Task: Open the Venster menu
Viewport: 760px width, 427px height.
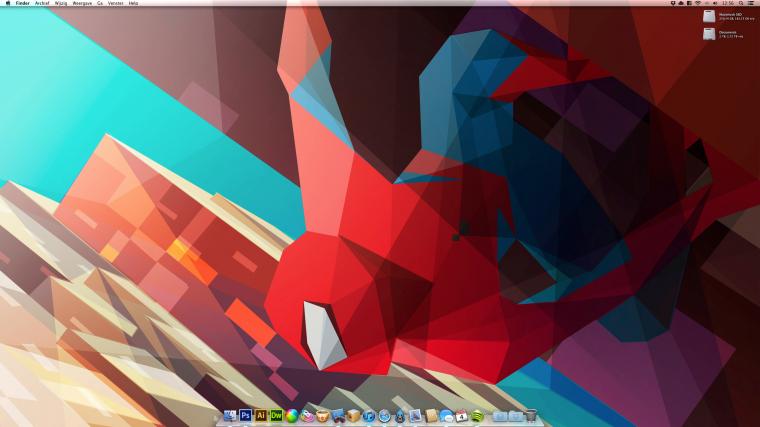Action: (115, 3)
